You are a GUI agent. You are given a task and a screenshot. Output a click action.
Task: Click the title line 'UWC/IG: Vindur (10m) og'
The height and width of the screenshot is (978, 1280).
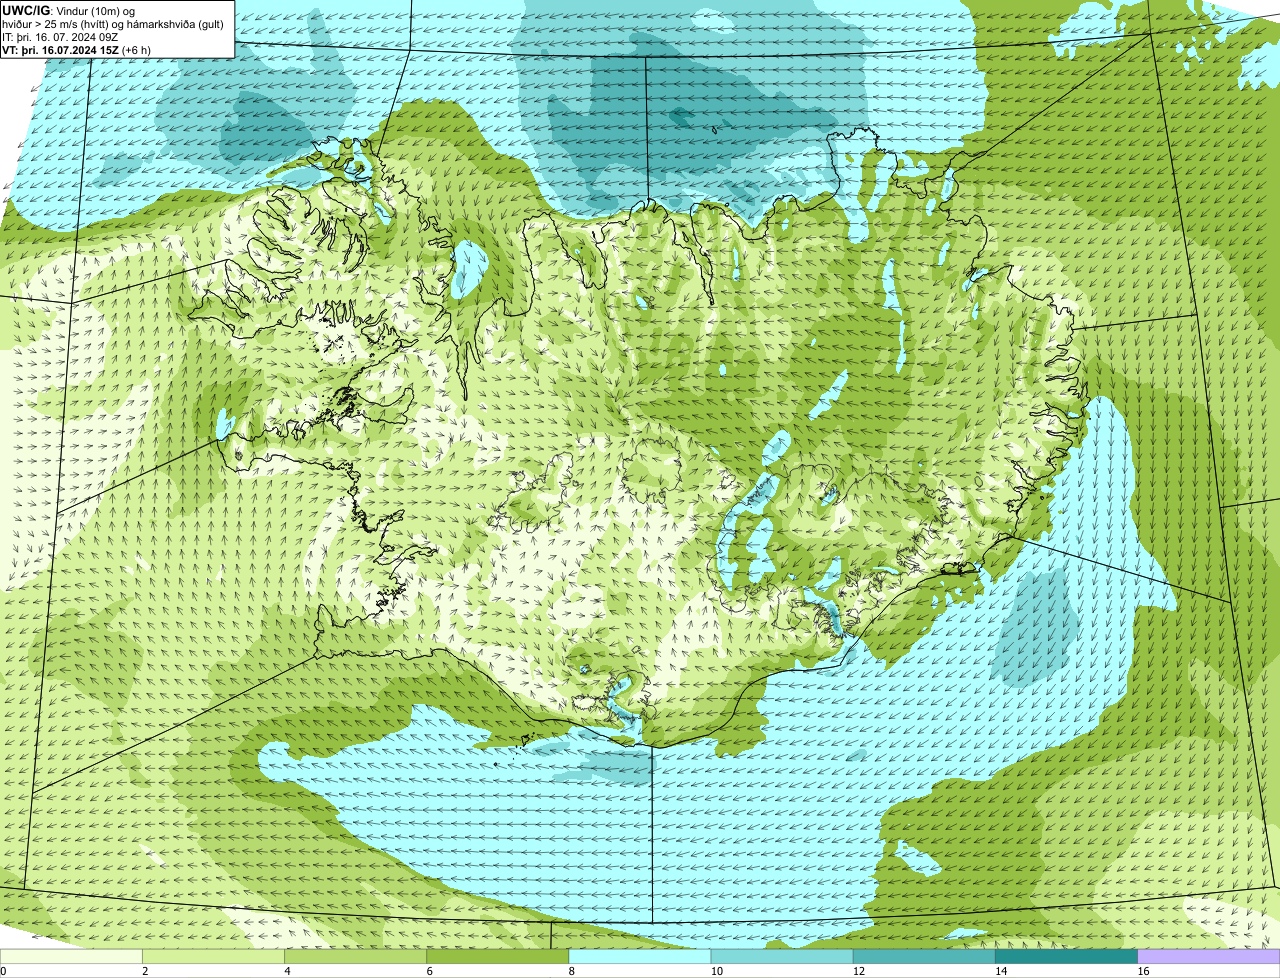pyautogui.click(x=69, y=10)
